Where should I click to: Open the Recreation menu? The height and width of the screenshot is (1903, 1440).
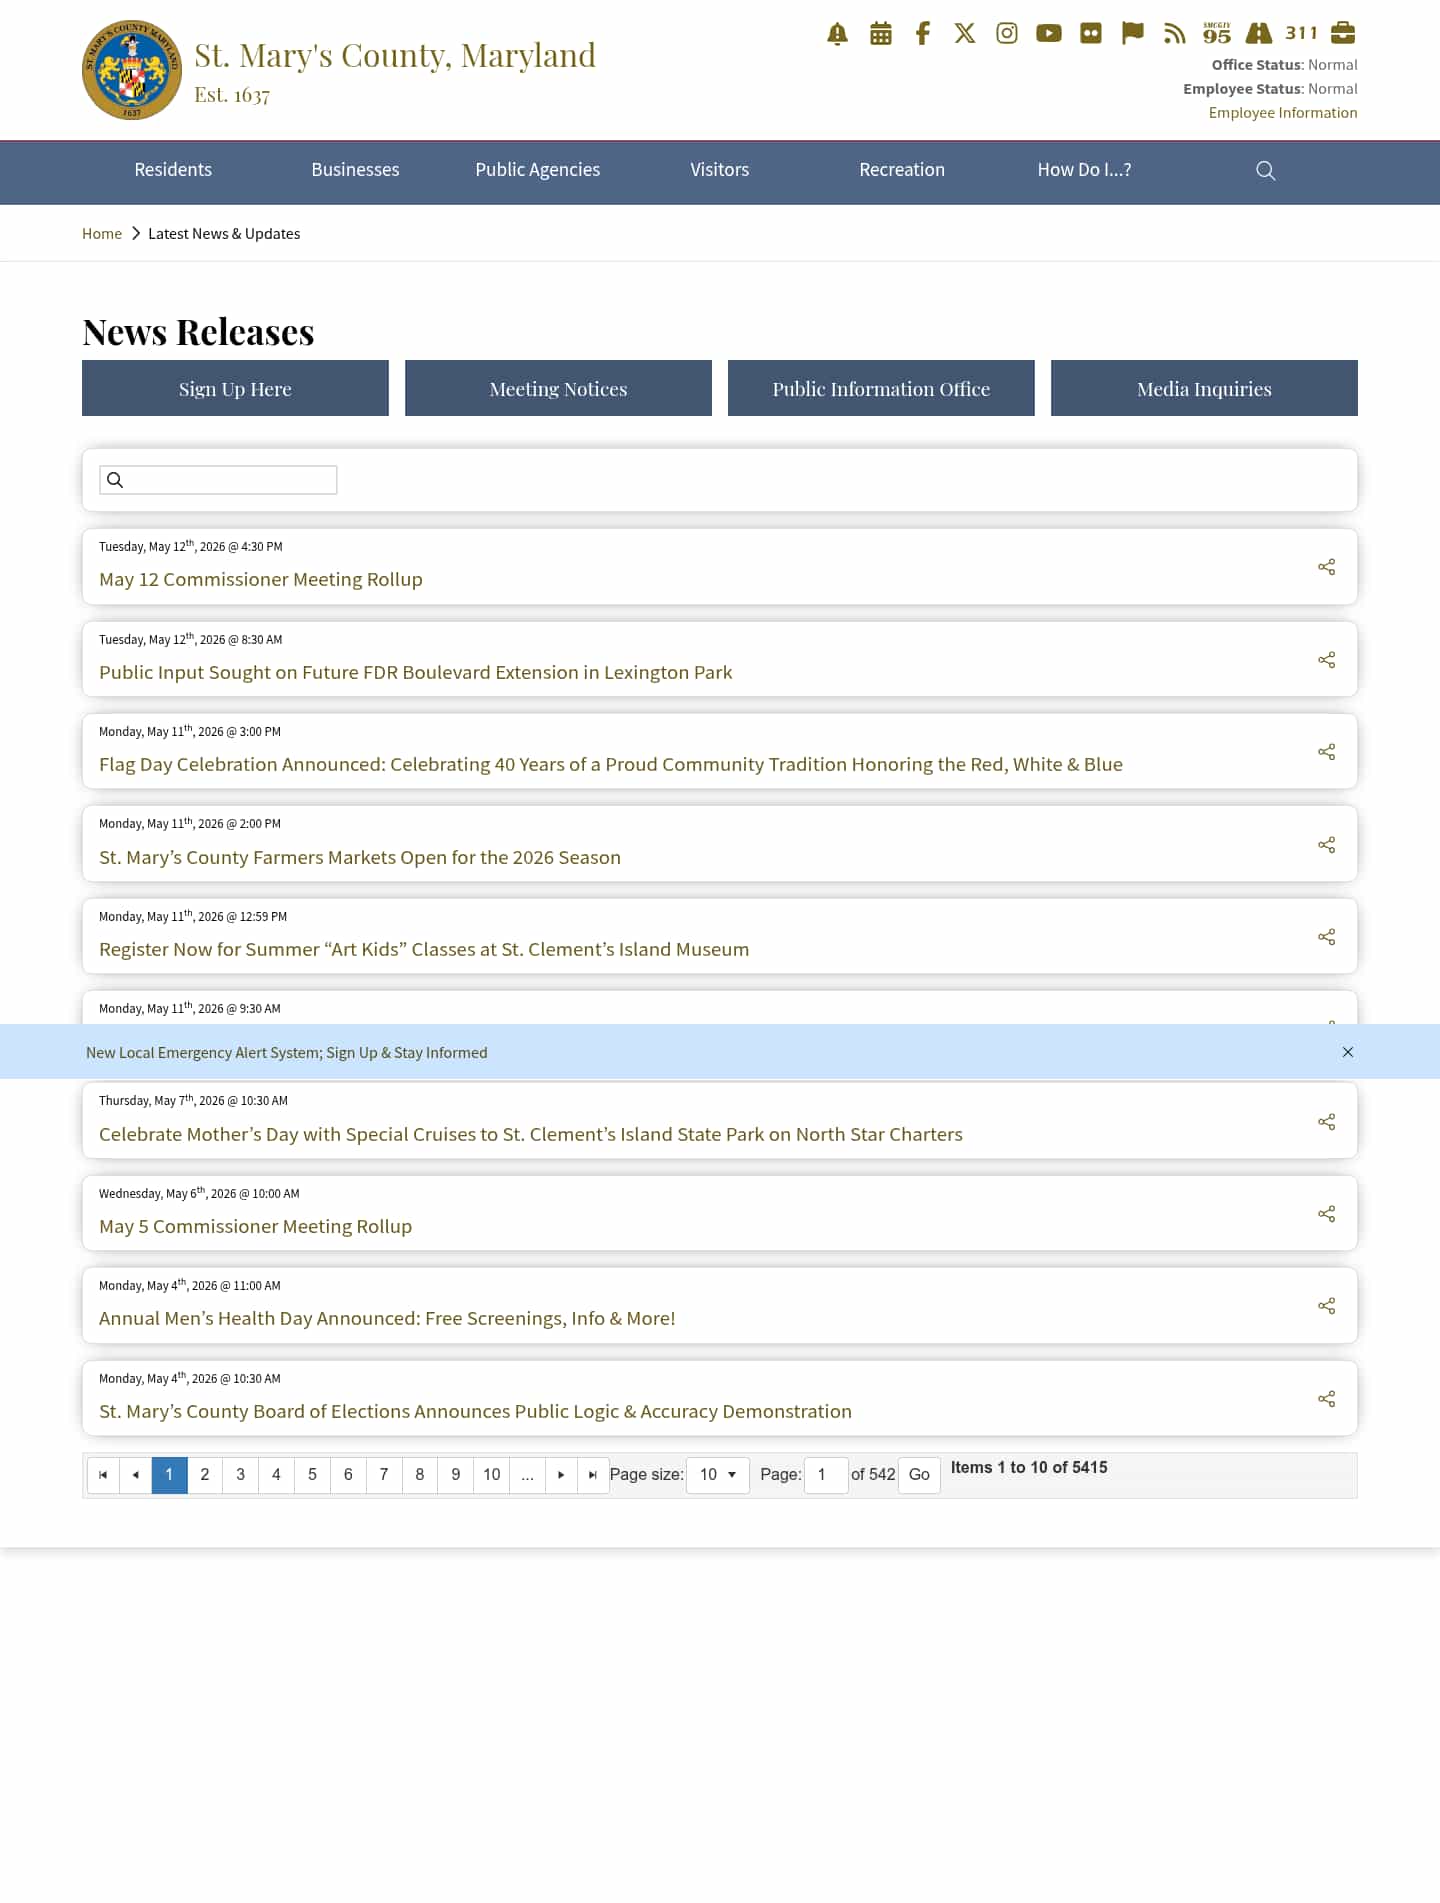coord(902,170)
